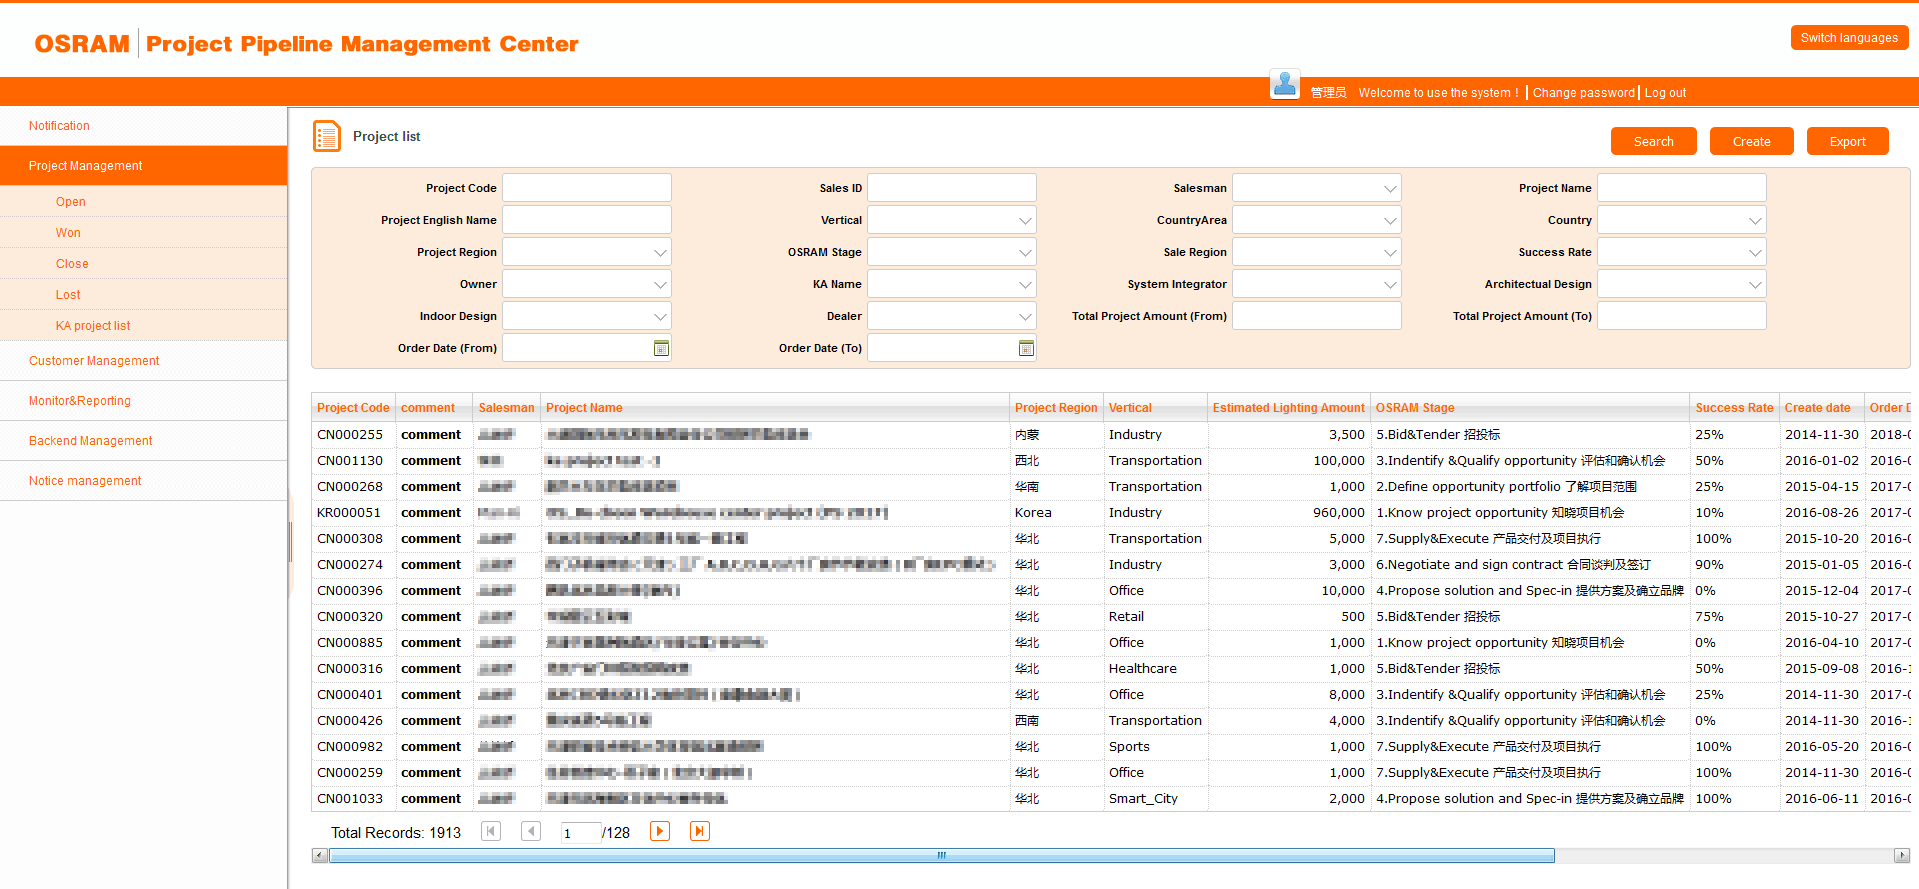This screenshot has height=889, width=1919.
Task: Click the left arrow of horizontal scrollbar
Action: click(x=320, y=855)
